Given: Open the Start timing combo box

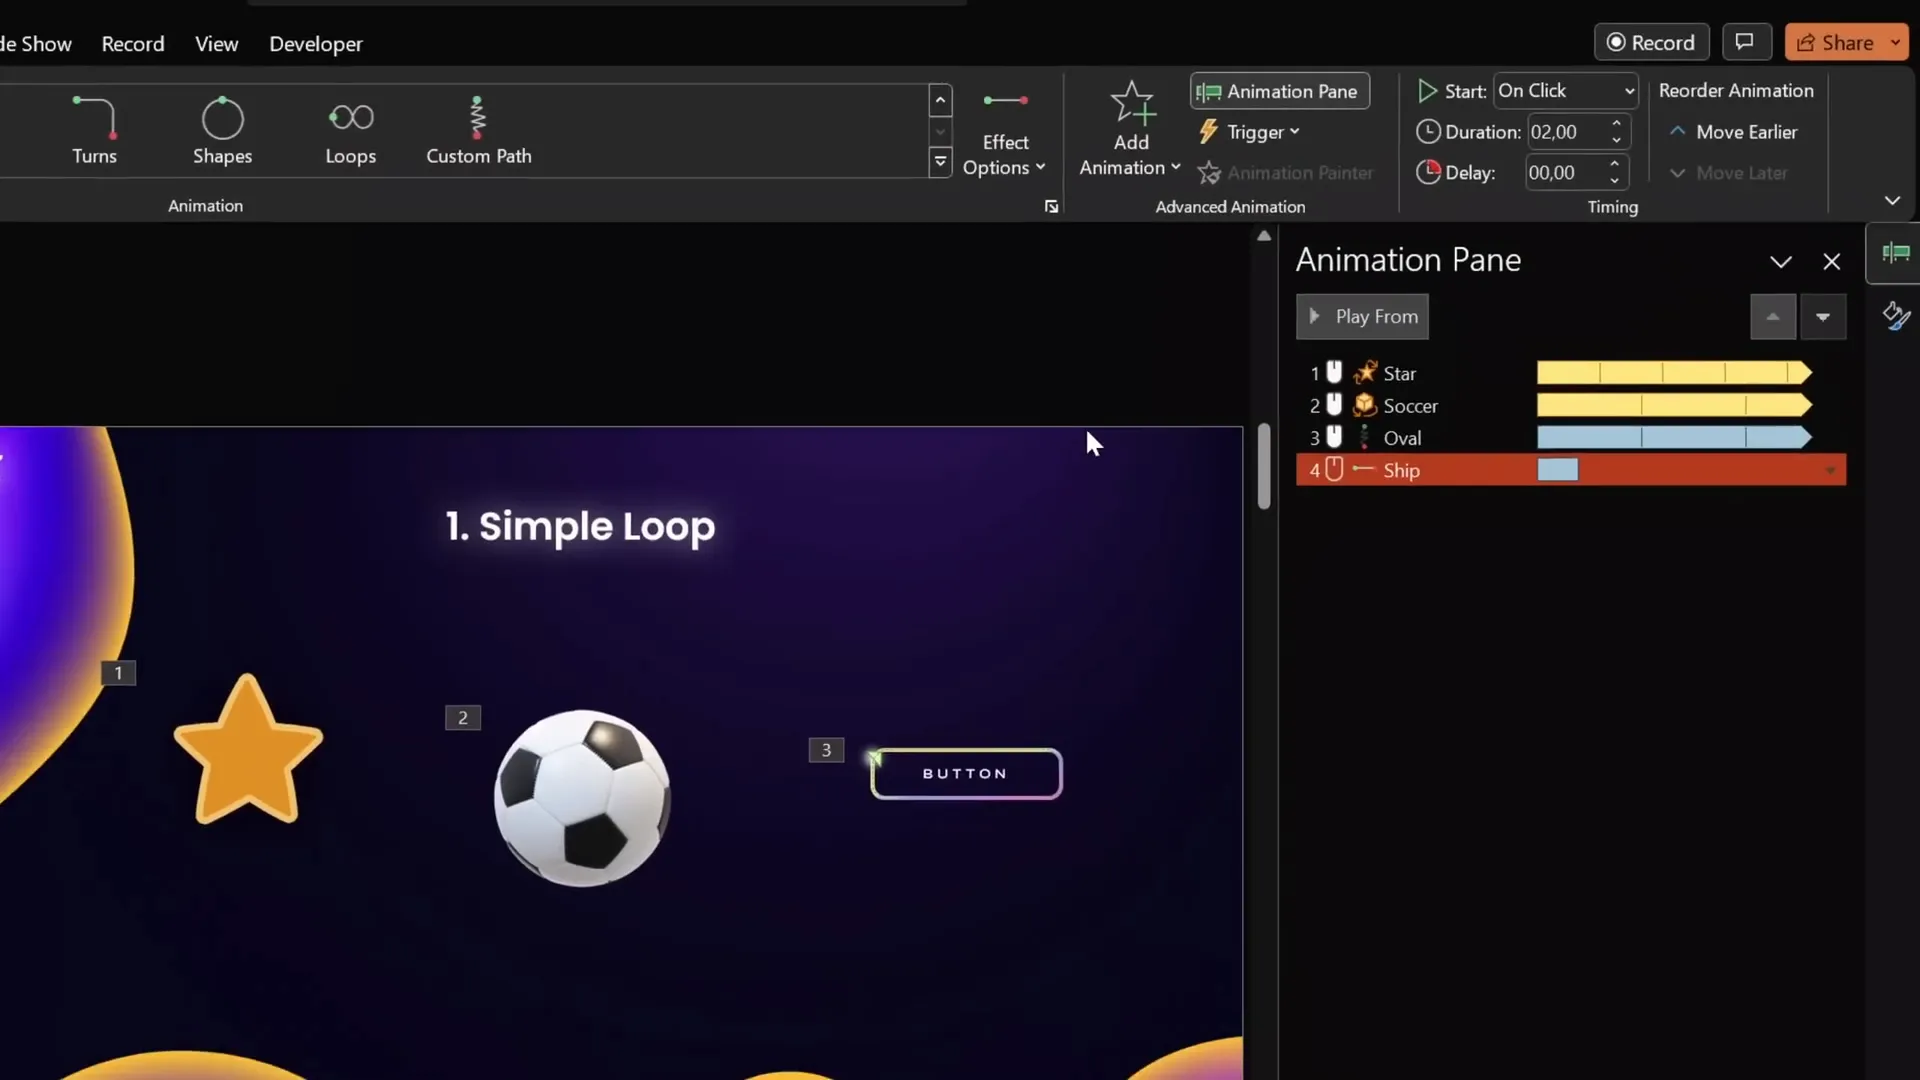Looking at the screenshot, I should coord(1565,91).
